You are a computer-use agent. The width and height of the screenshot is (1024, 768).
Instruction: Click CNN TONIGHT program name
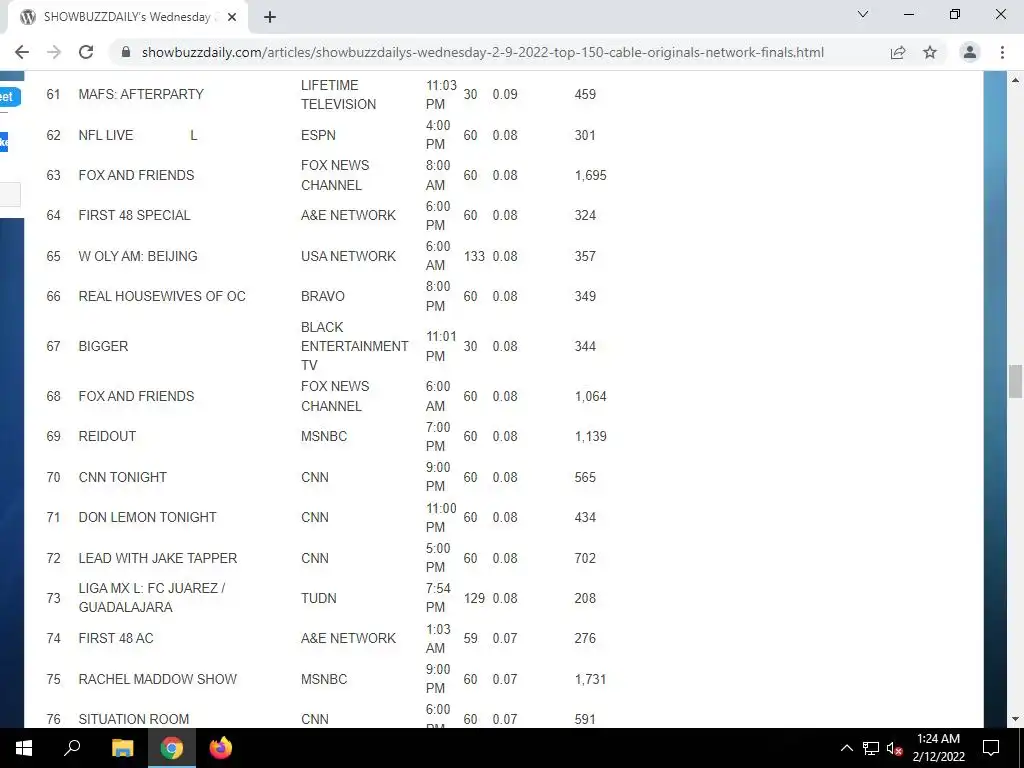[123, 477]
